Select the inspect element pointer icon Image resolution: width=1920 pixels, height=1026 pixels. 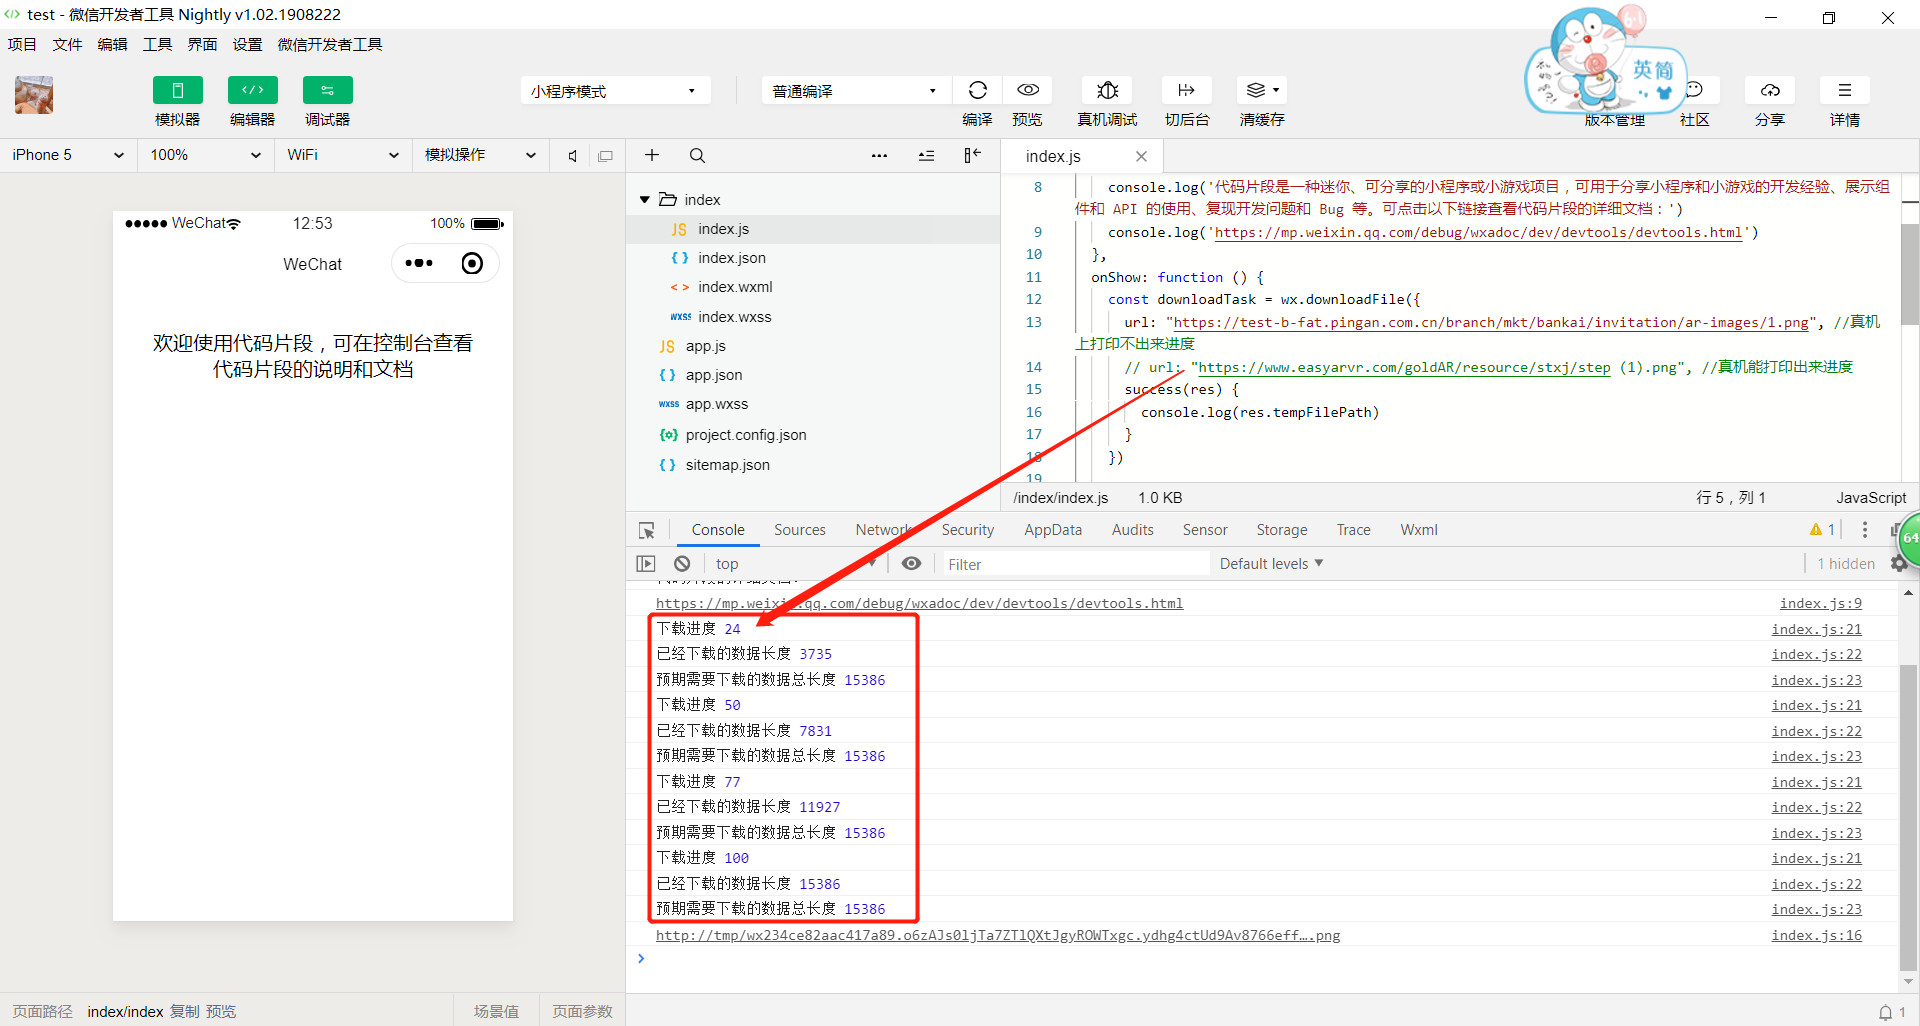pos(647,530)
